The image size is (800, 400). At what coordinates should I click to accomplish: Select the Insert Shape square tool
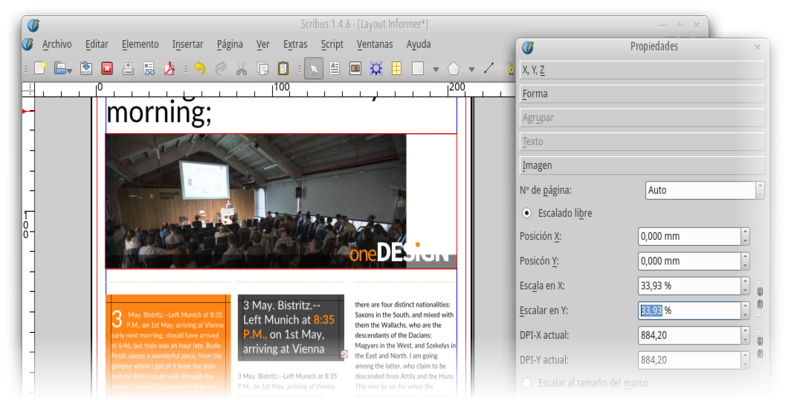pyautogui.click(x=418, y=68)
